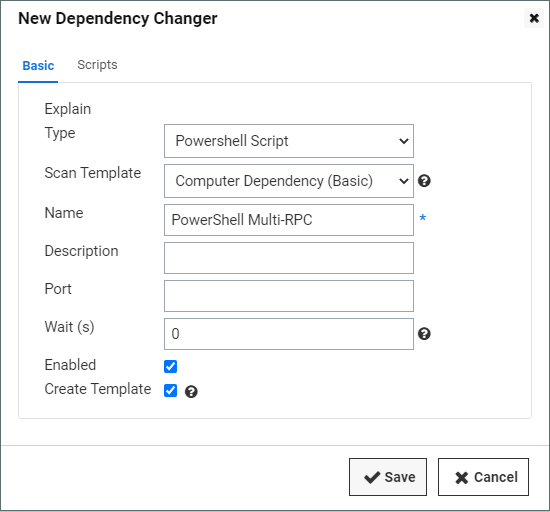Screen dimensions: 550x512
Task: Cancel the dialog
Action: coord(483,477)
